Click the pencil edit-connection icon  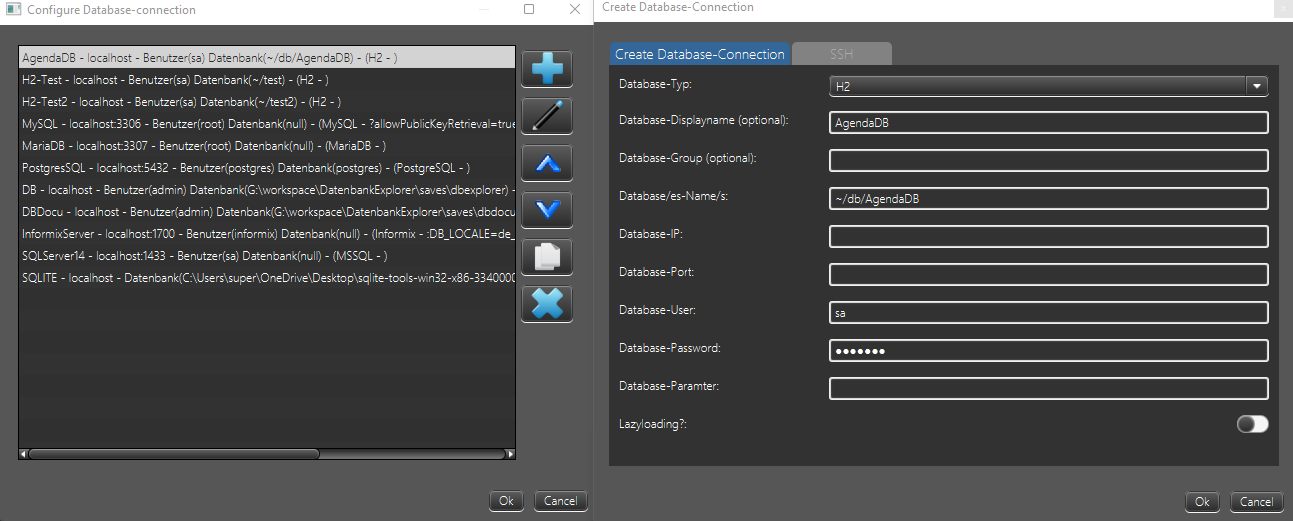547,116
